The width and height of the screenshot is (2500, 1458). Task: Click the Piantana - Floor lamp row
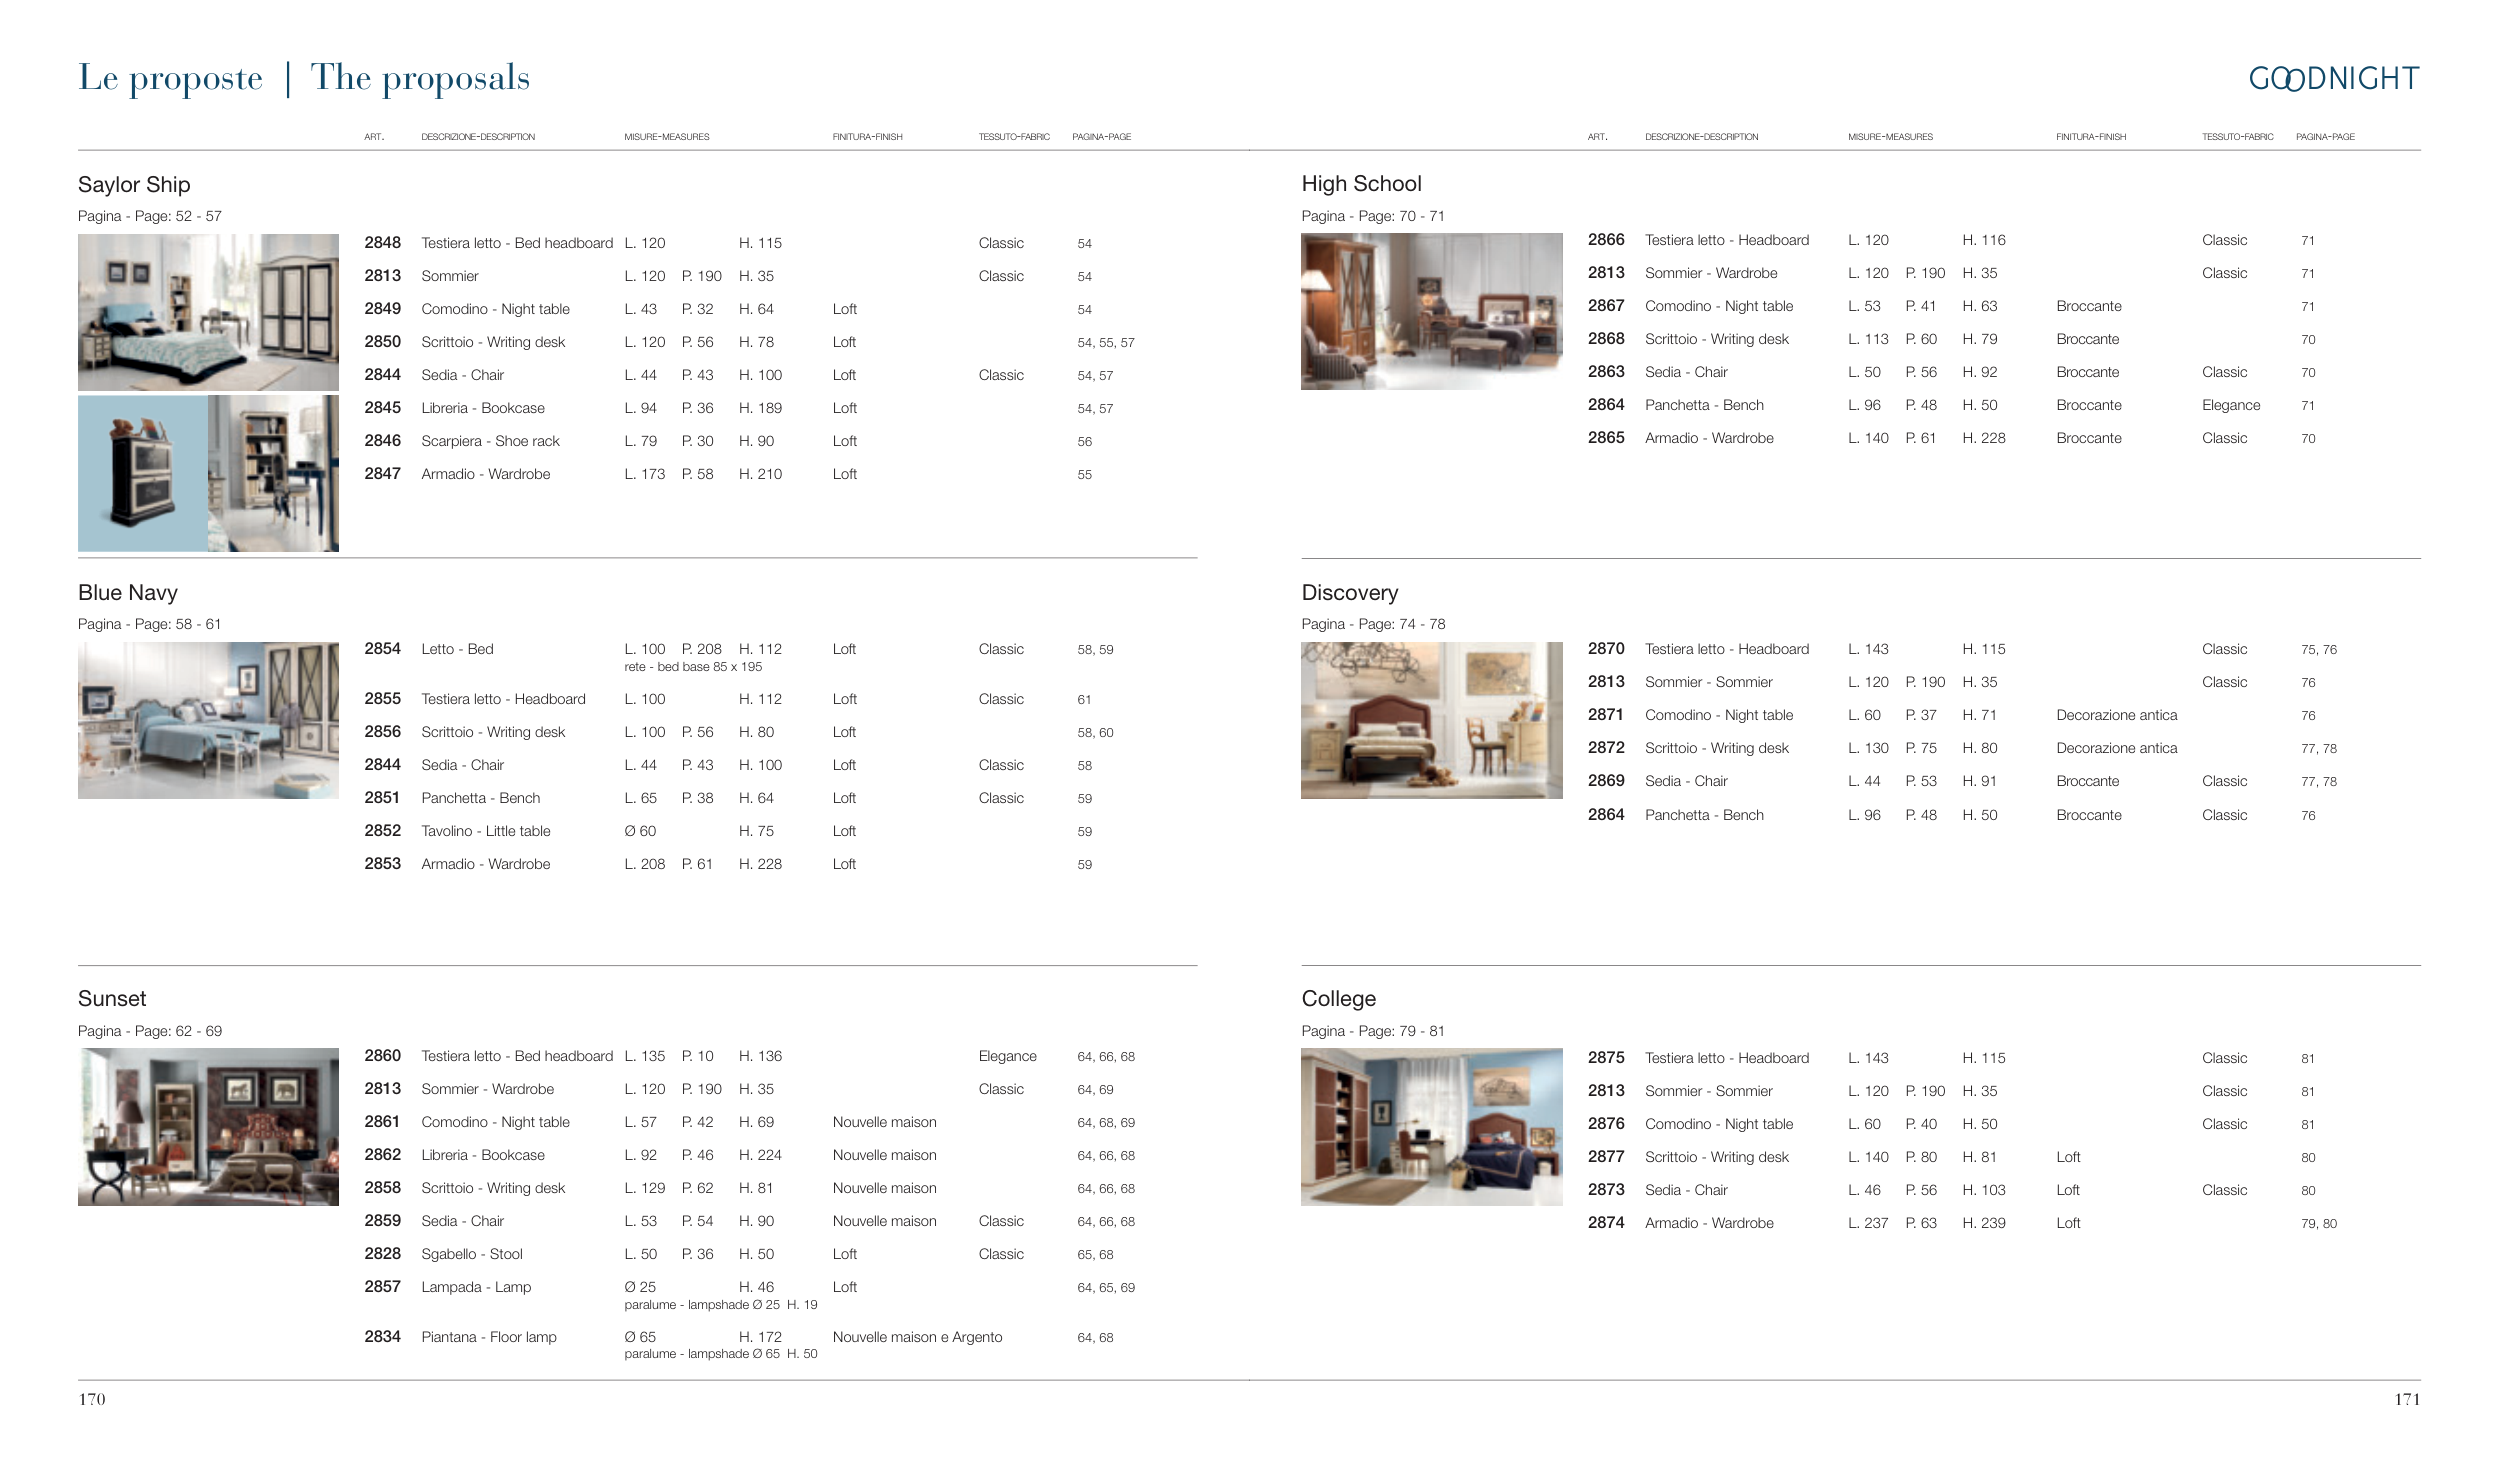pyautogui.click(x=489, y=1337)
